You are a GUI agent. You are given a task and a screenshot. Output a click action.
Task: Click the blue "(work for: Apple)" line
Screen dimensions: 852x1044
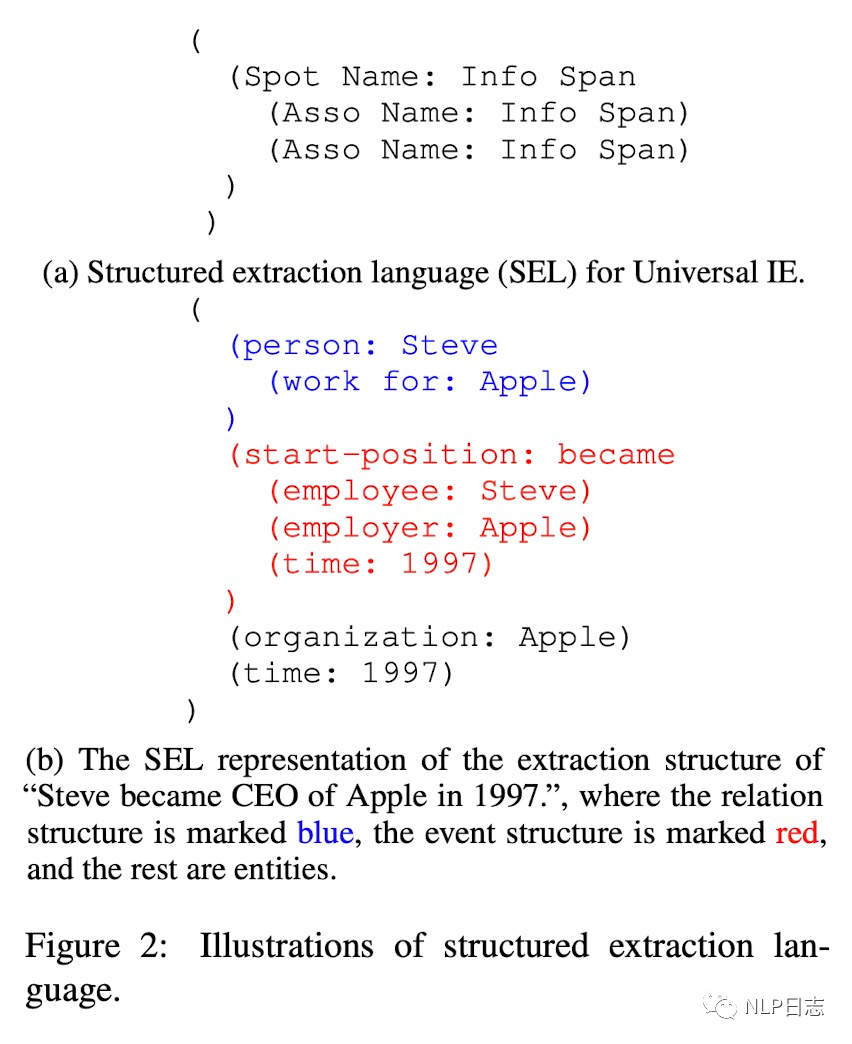pyautogui.click(x=429, y=382)
